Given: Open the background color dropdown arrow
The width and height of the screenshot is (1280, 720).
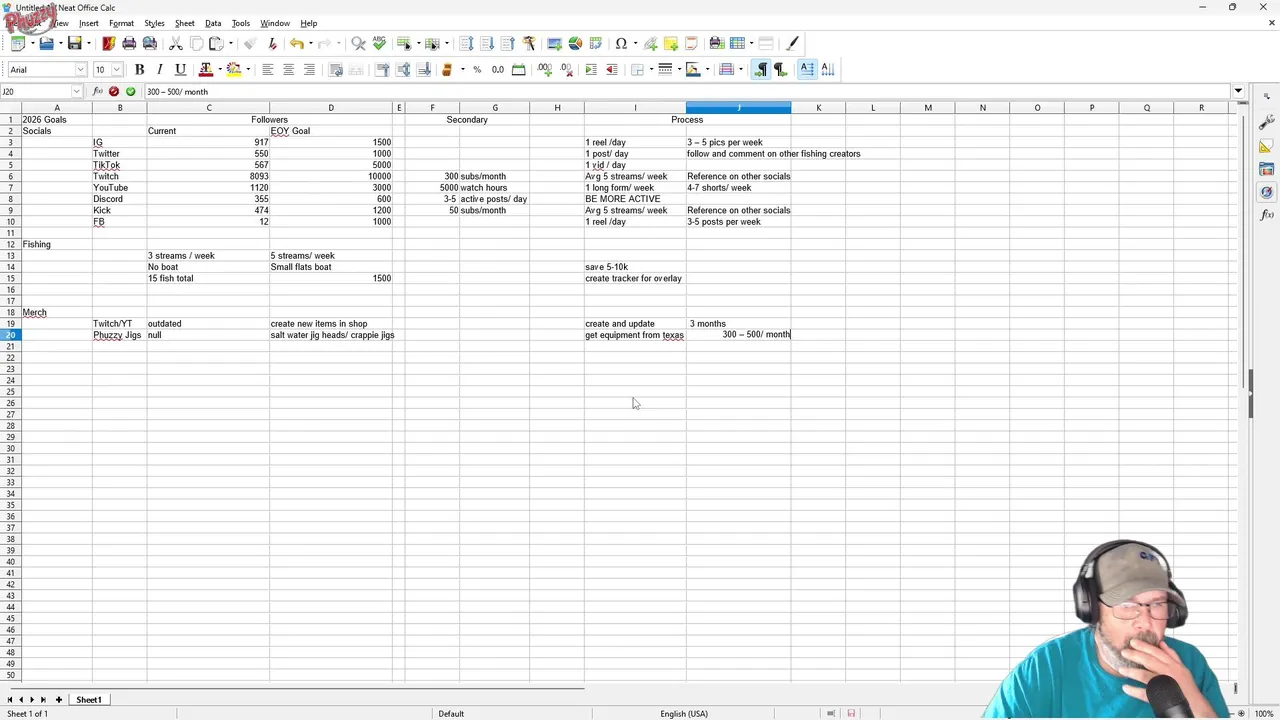Looking at the screenshot, I should (x=247, y=69).
